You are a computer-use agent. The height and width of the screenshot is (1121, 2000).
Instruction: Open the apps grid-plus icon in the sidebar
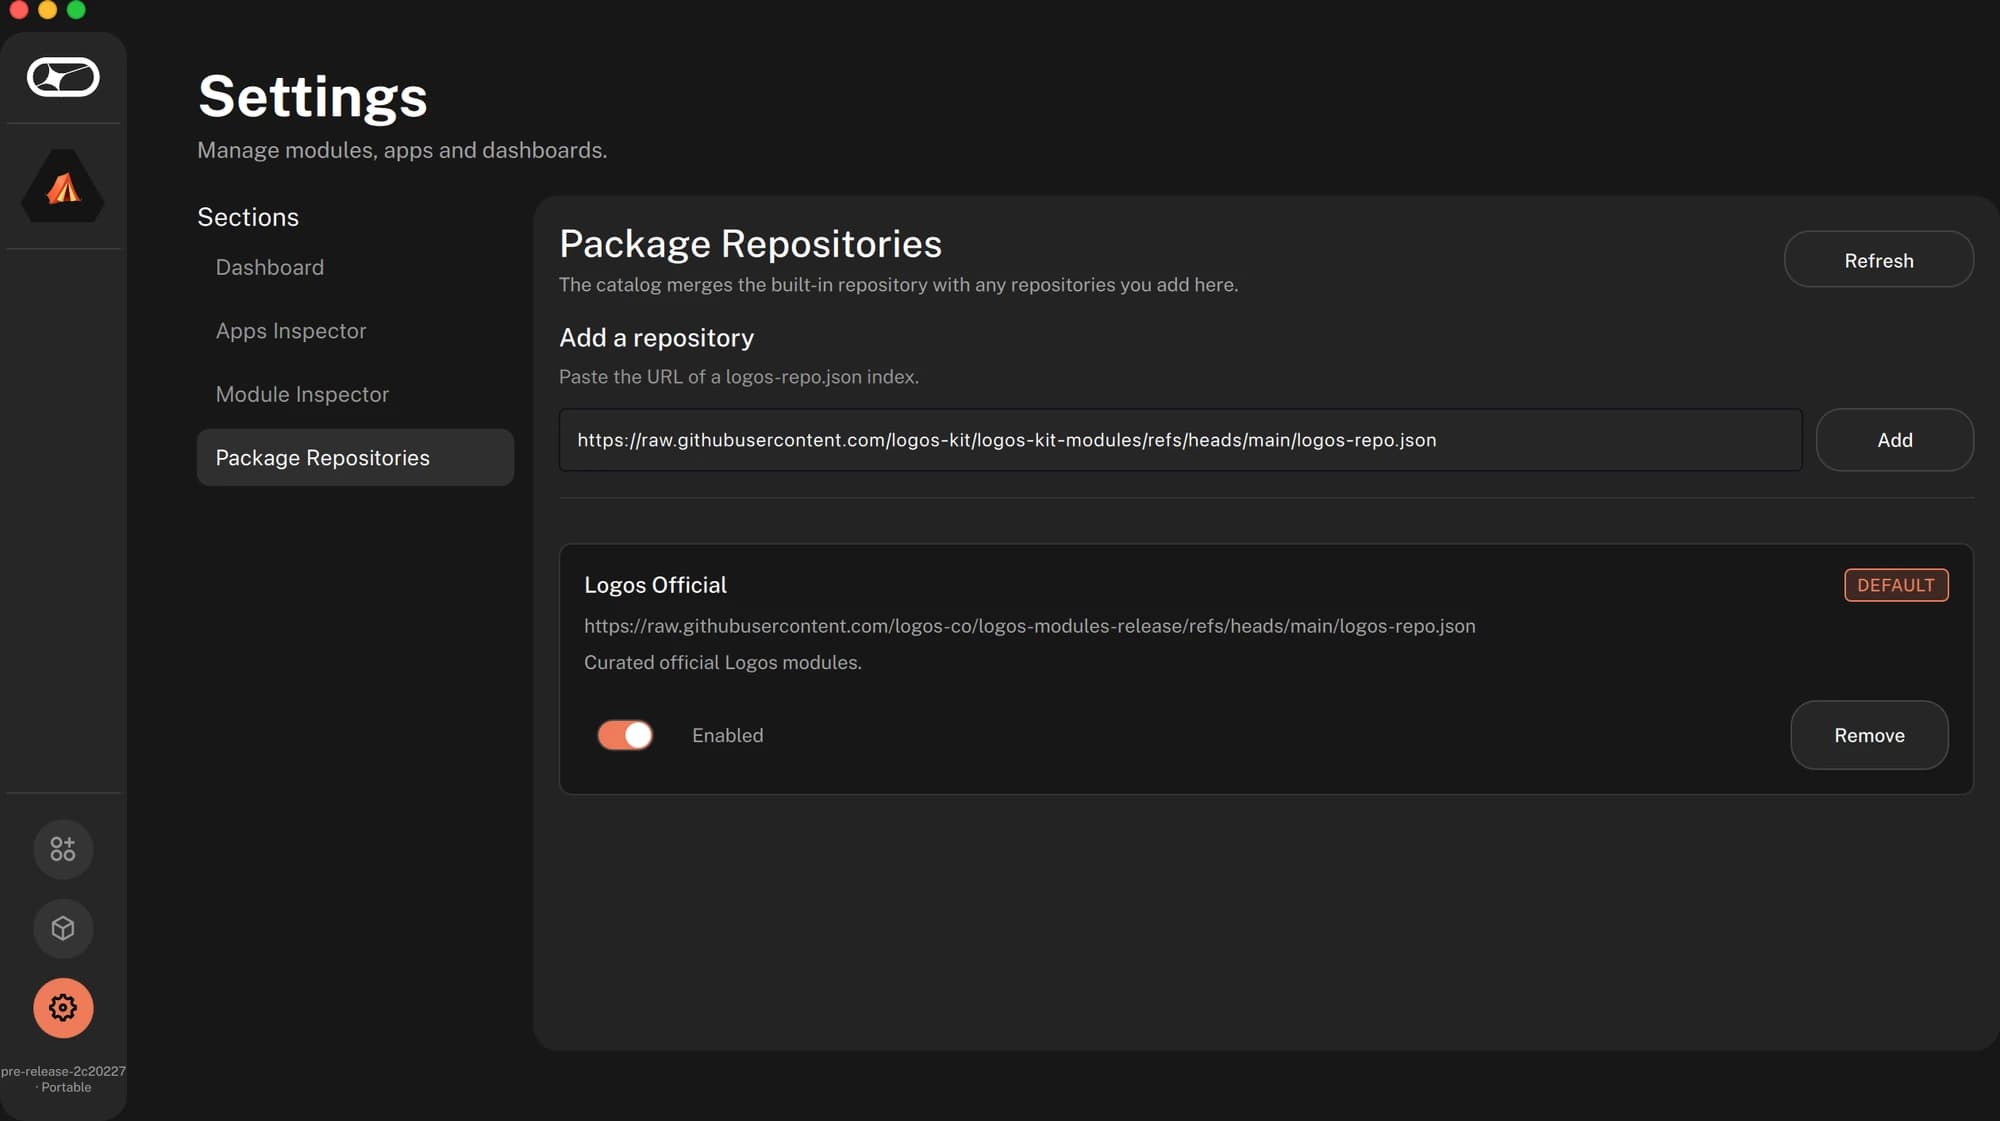click(x=63, y=849)
